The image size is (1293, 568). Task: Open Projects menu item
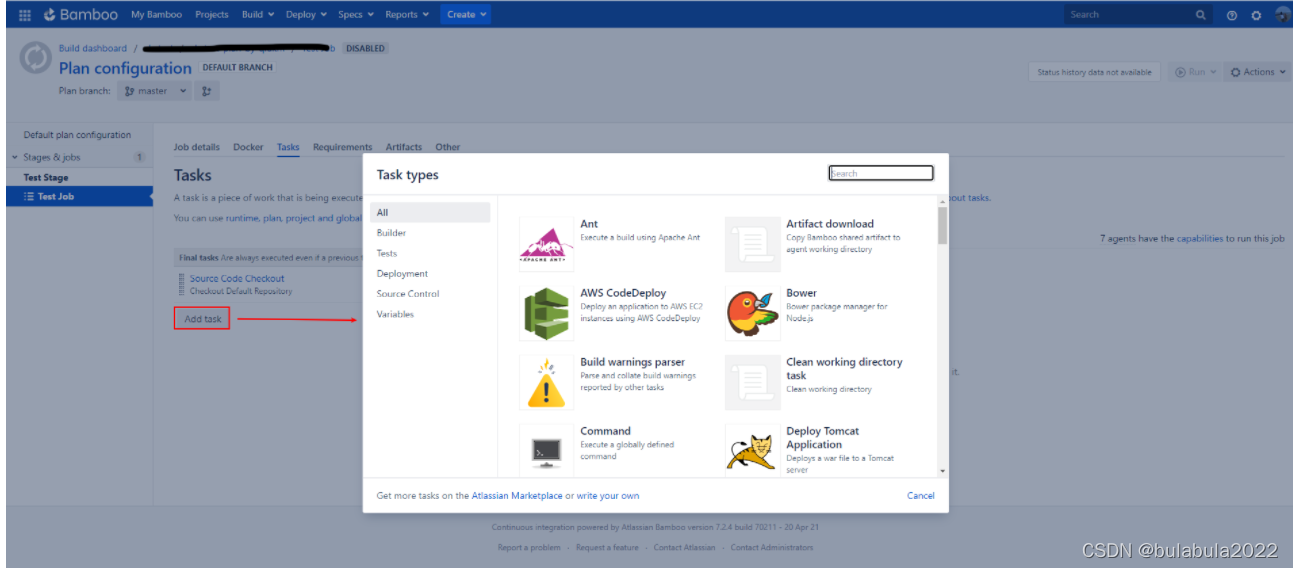(x=212, y=15)
